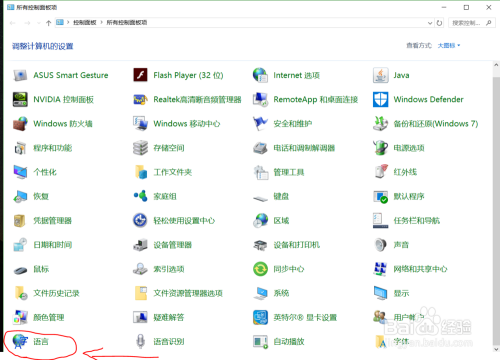Click in the 搜索控制面板 search box

pos(471,23)
